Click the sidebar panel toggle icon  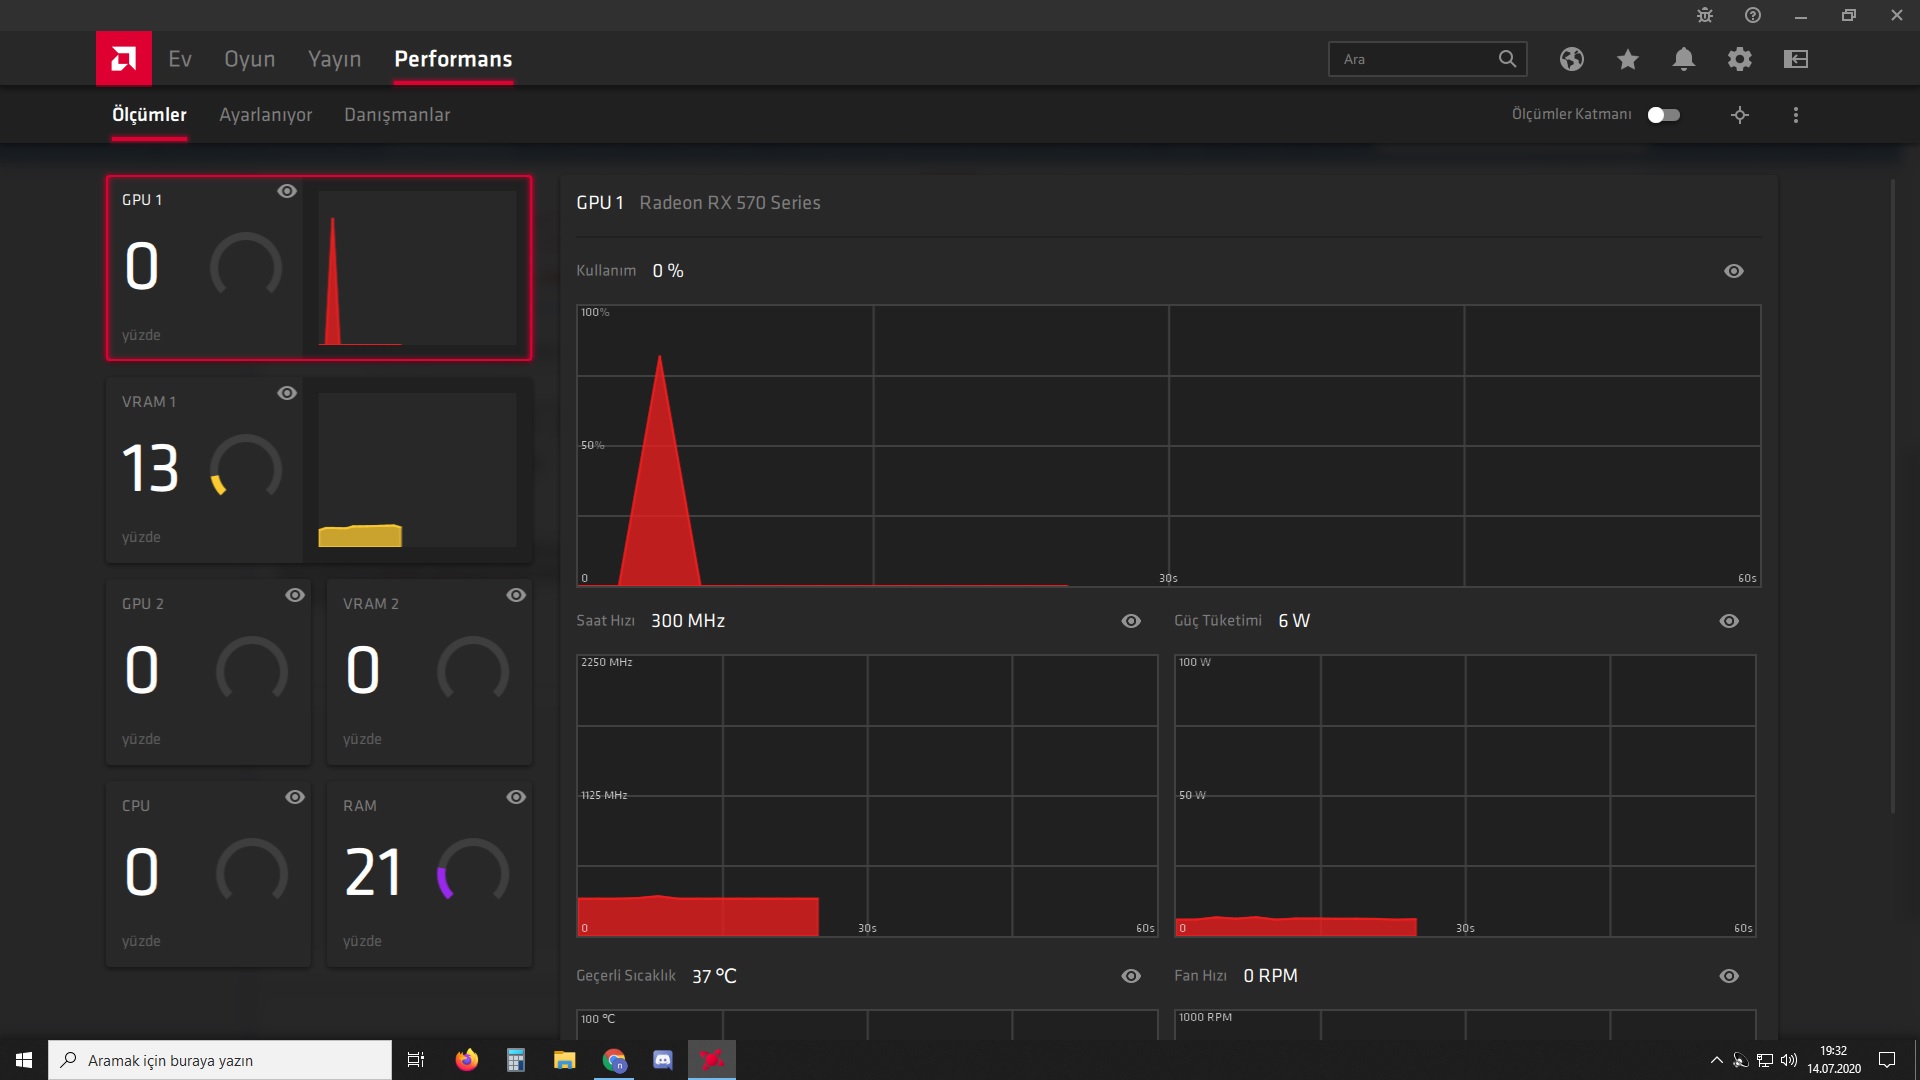1795,59
